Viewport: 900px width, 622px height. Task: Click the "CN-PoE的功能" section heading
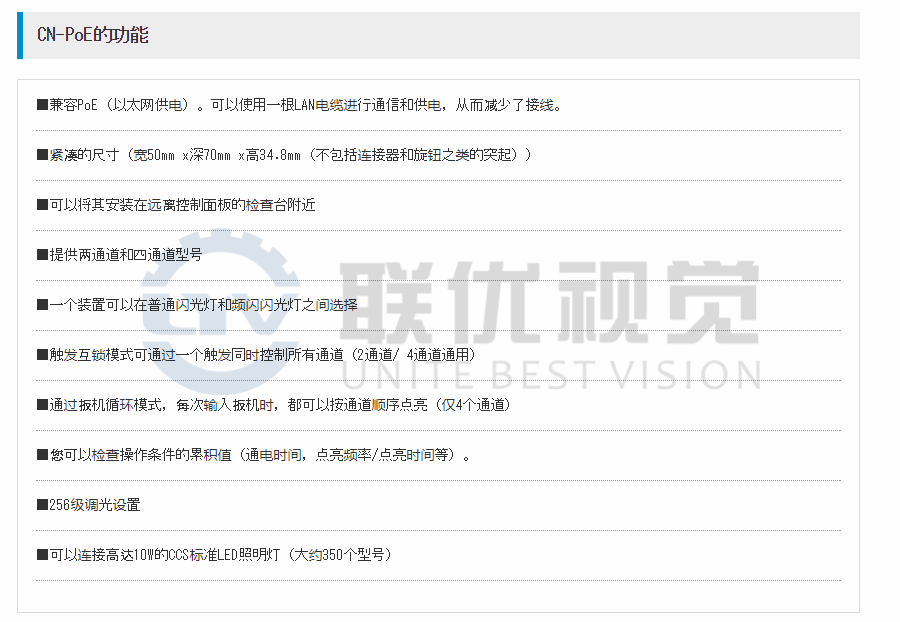point(92,35)
